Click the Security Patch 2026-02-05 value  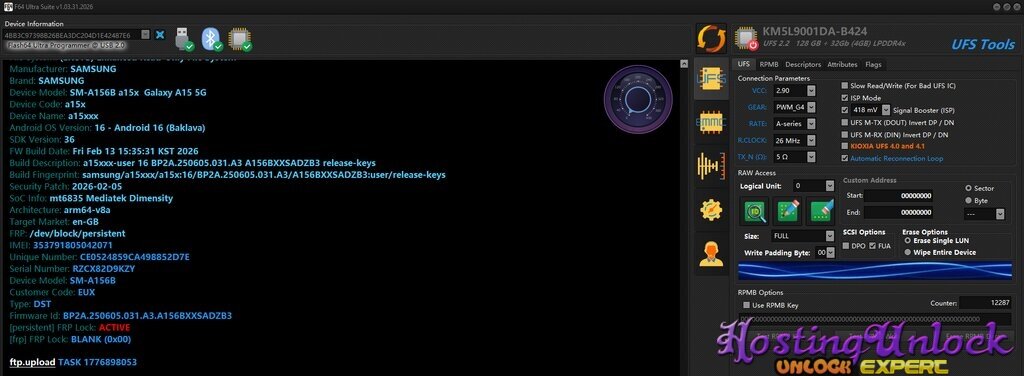97,186
